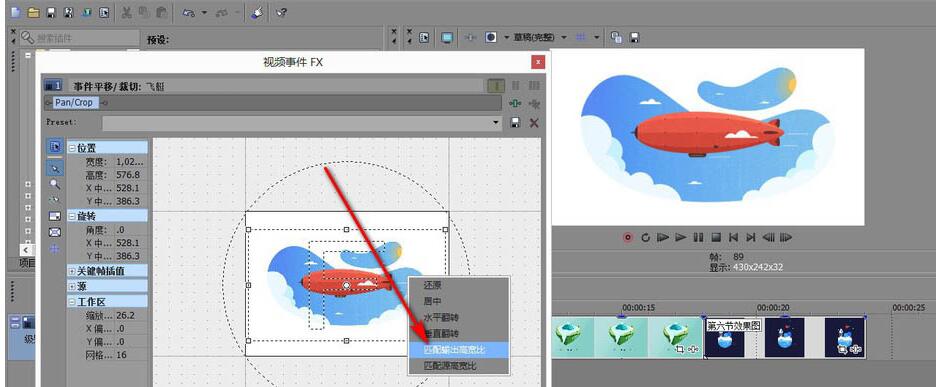Screen dimensions: 936x387
Task: Click the red Record button under preview
Action: click(x=627, y=238)
